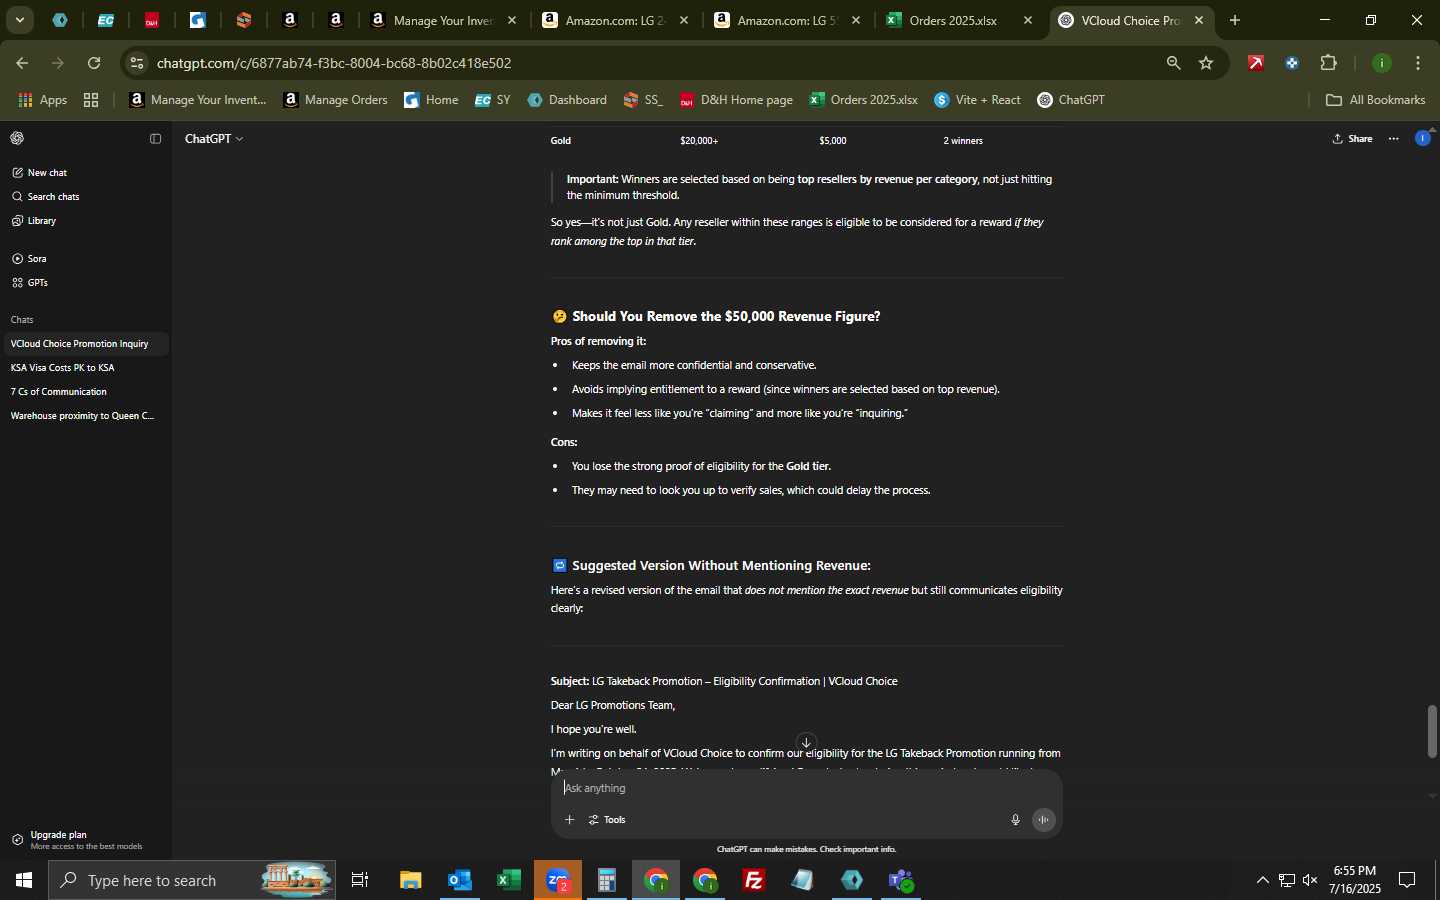
Task: Show hidden system tray icons
Action: coord(1262,881)
